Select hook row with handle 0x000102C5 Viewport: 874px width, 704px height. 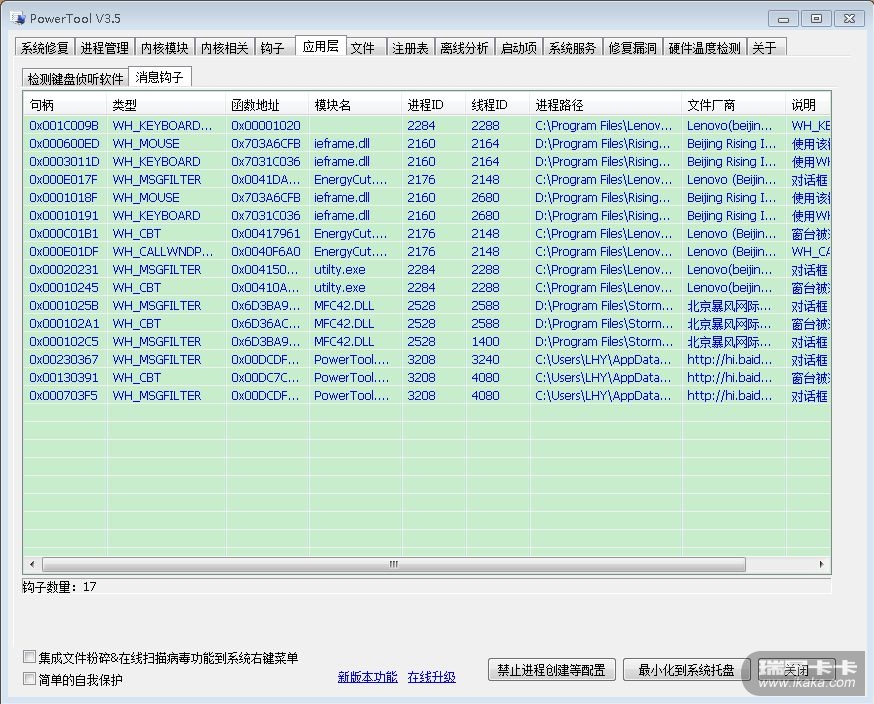[x=427, y=341]
